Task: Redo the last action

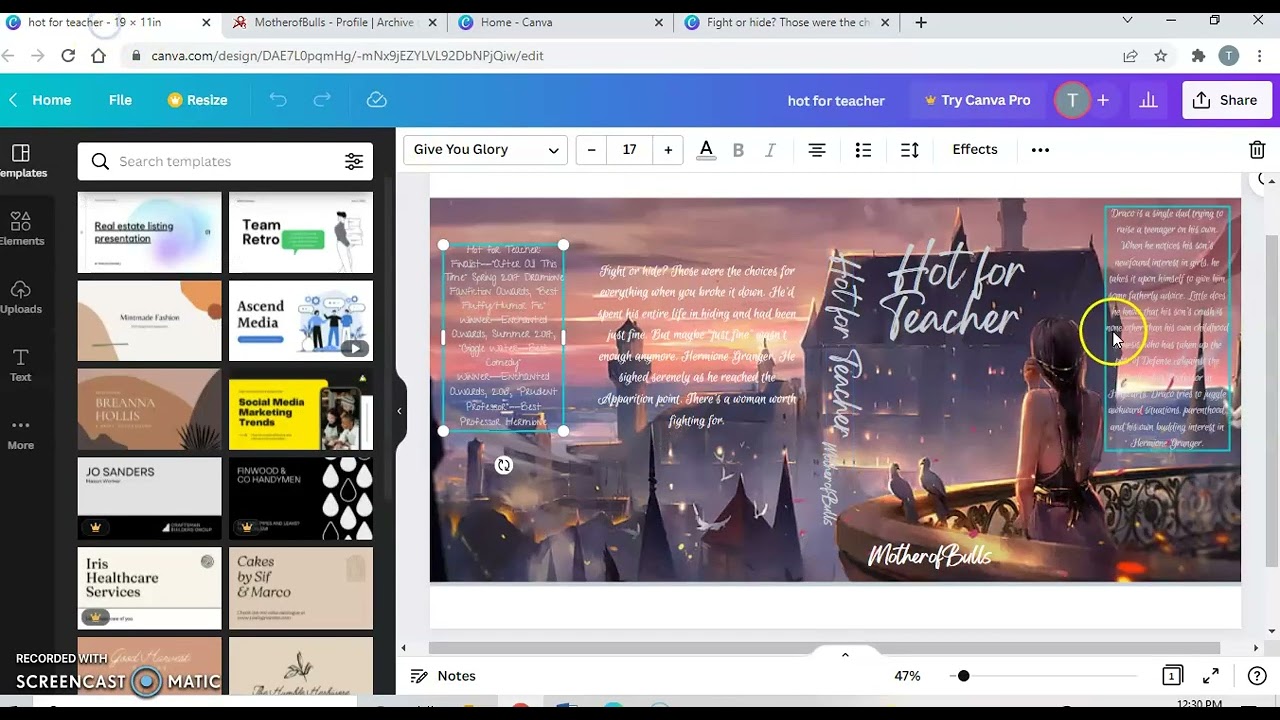Action: 322,100
